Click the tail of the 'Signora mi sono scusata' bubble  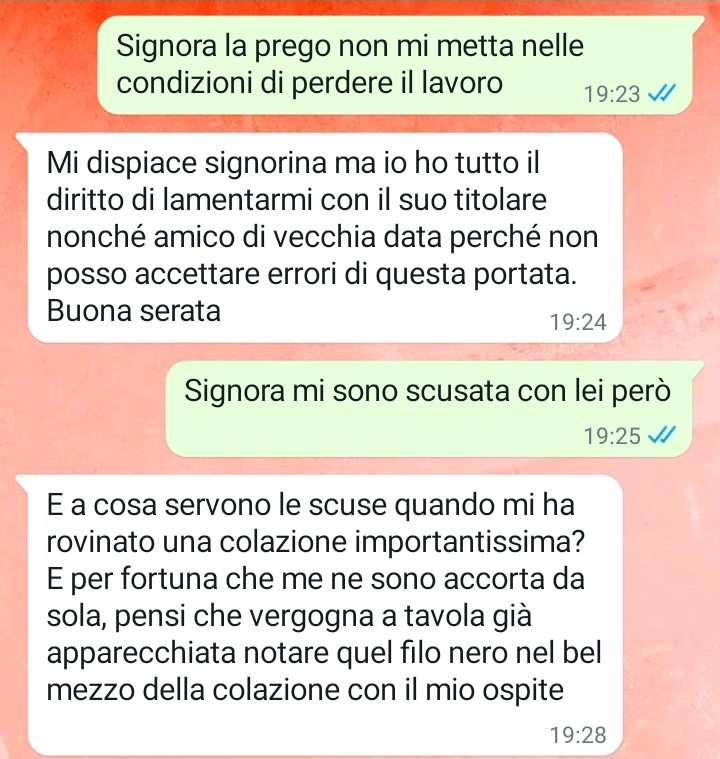697,368
